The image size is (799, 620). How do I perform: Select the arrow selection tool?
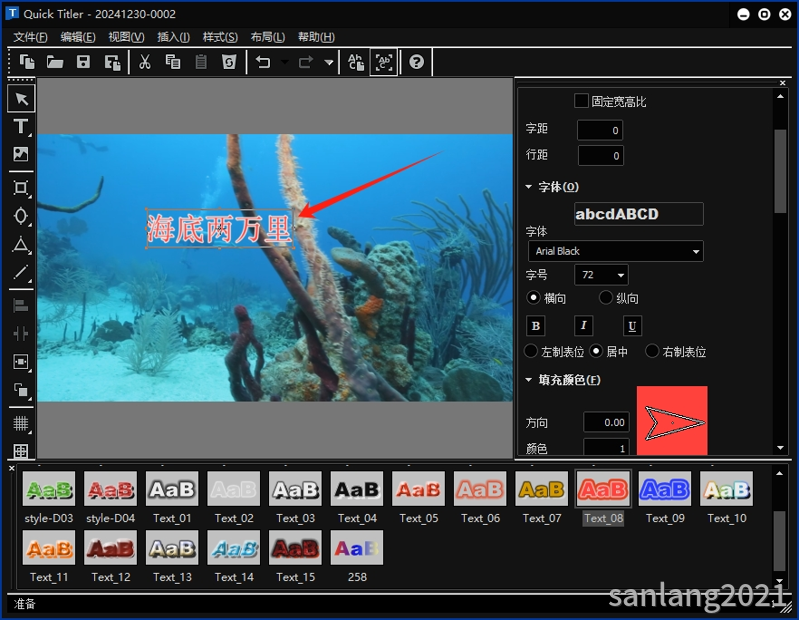(21, 98)
